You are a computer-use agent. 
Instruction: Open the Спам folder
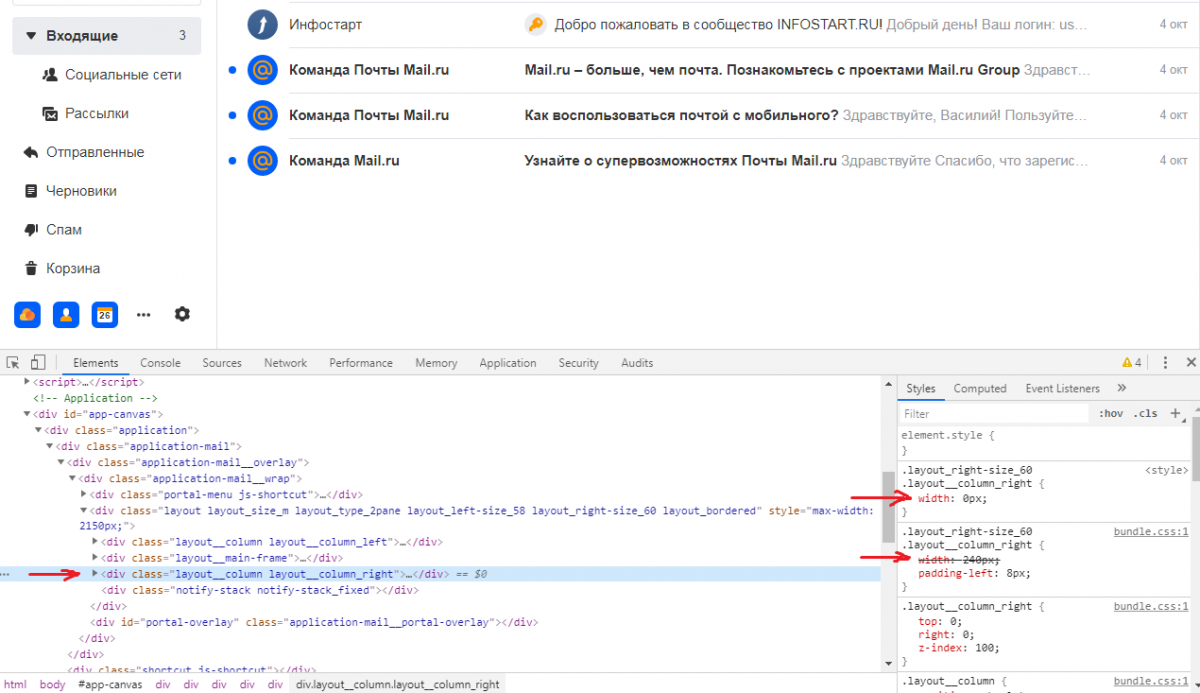click(x=64, y=230)
